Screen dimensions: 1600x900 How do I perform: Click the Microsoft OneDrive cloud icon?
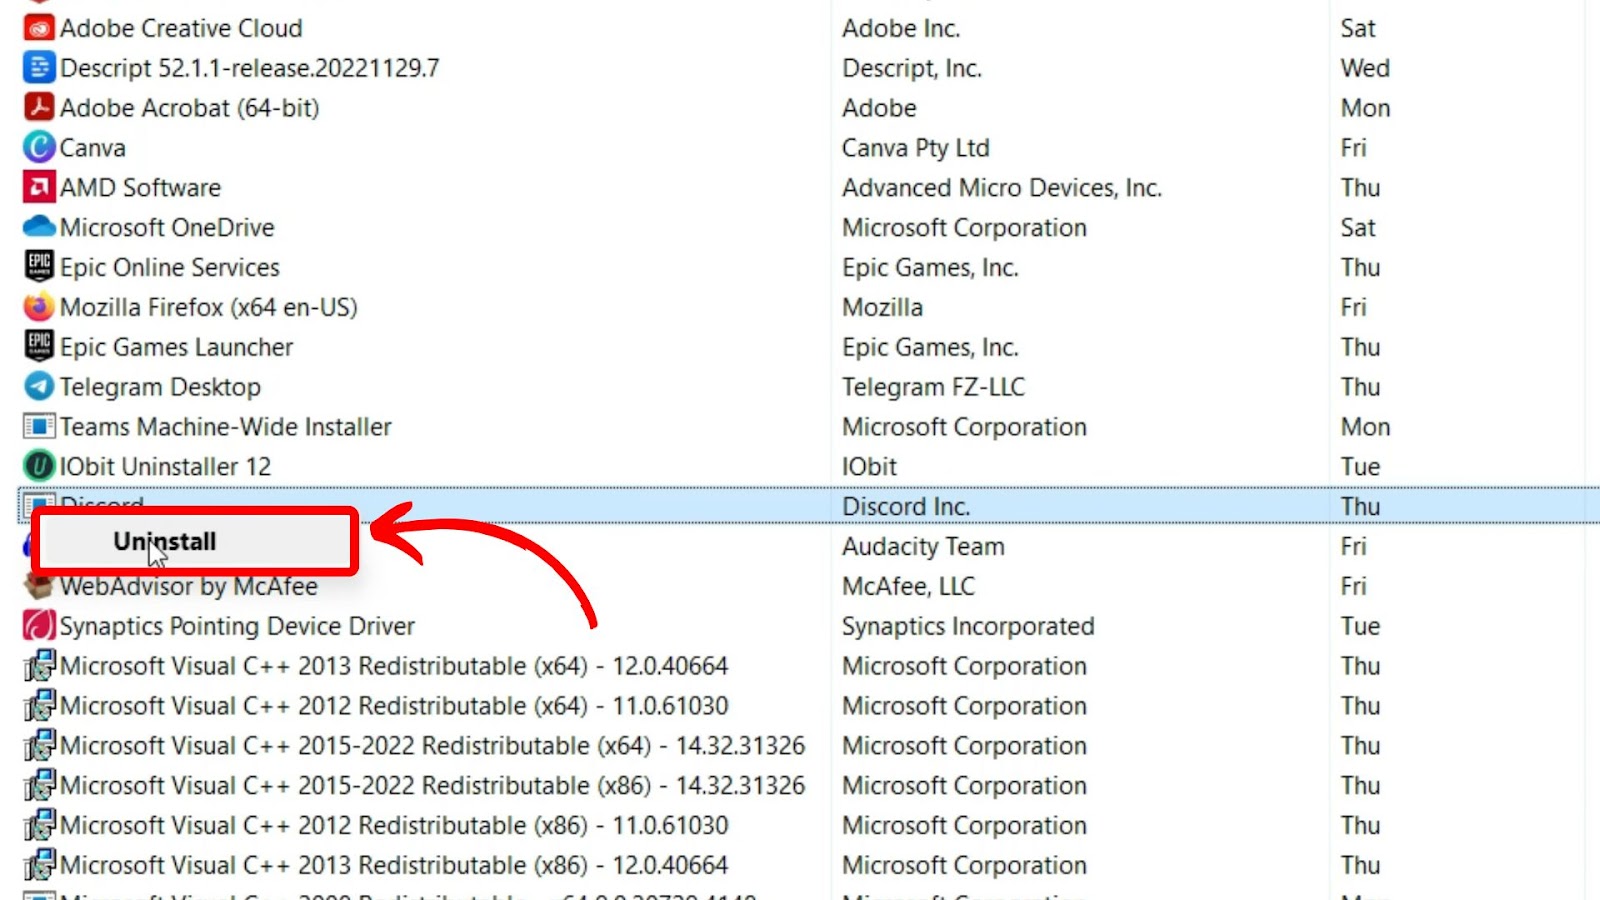click(39, 227)
